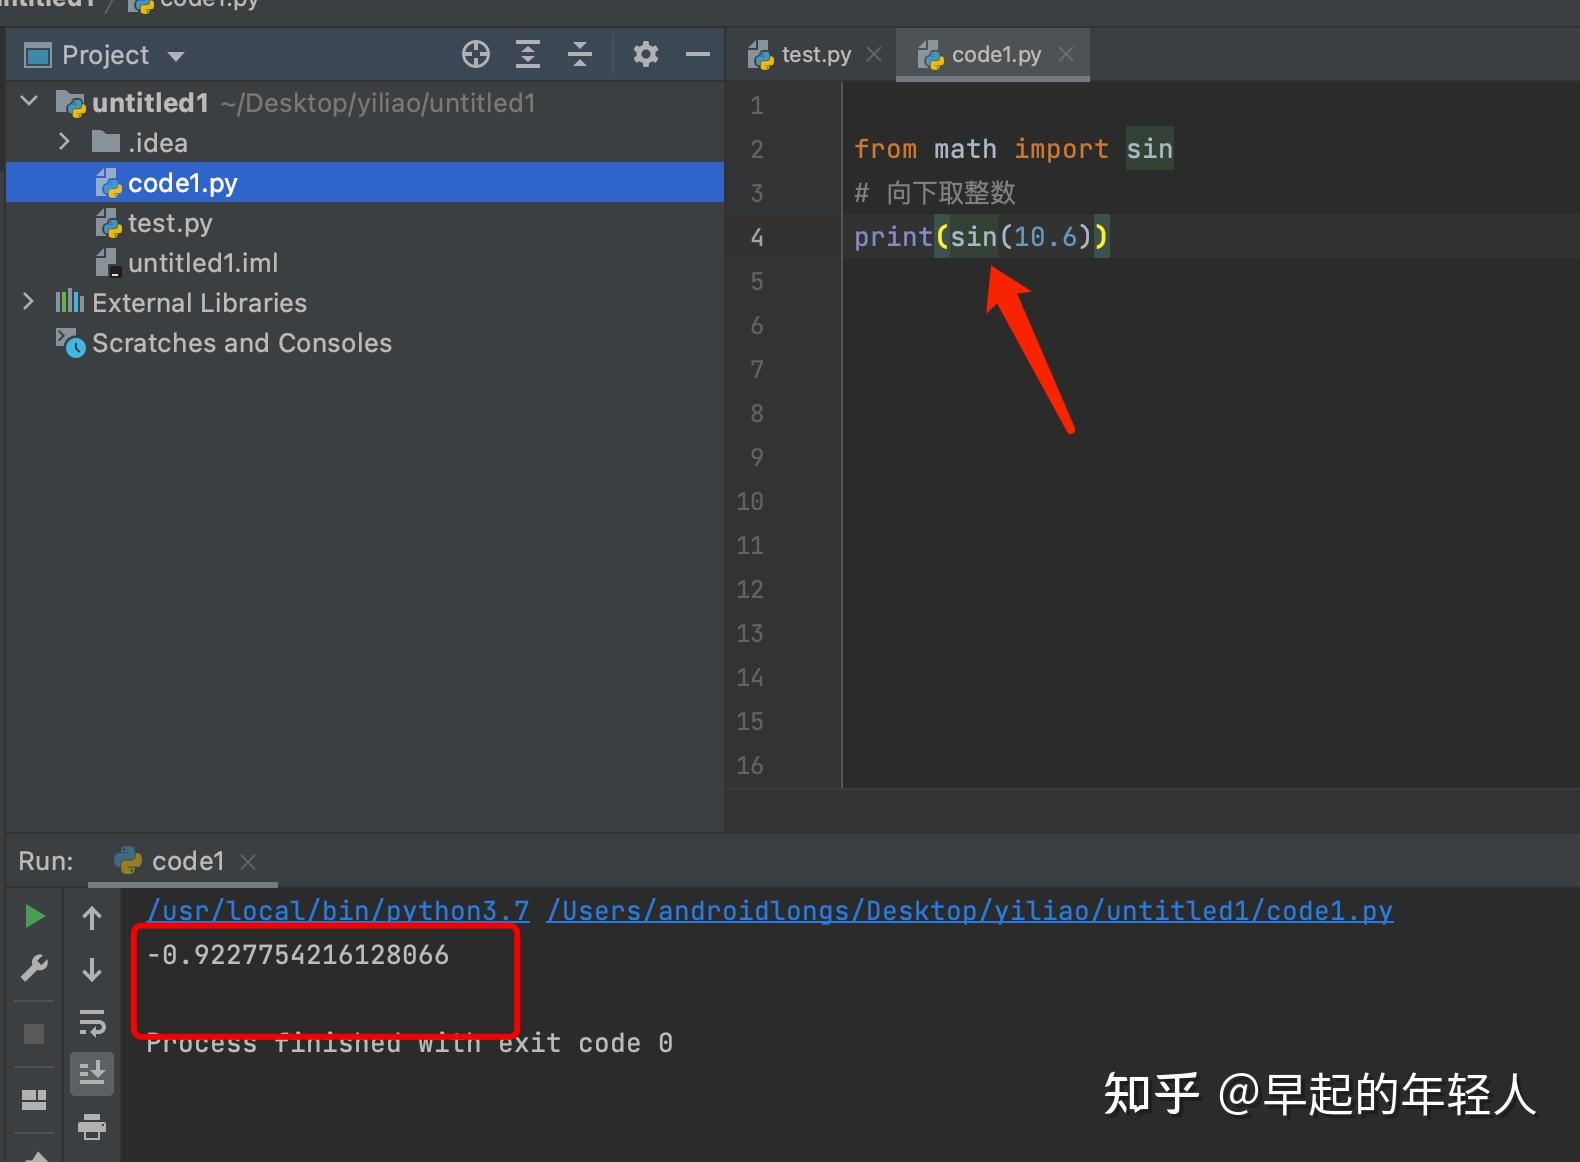Select External Libraries row

365,303
